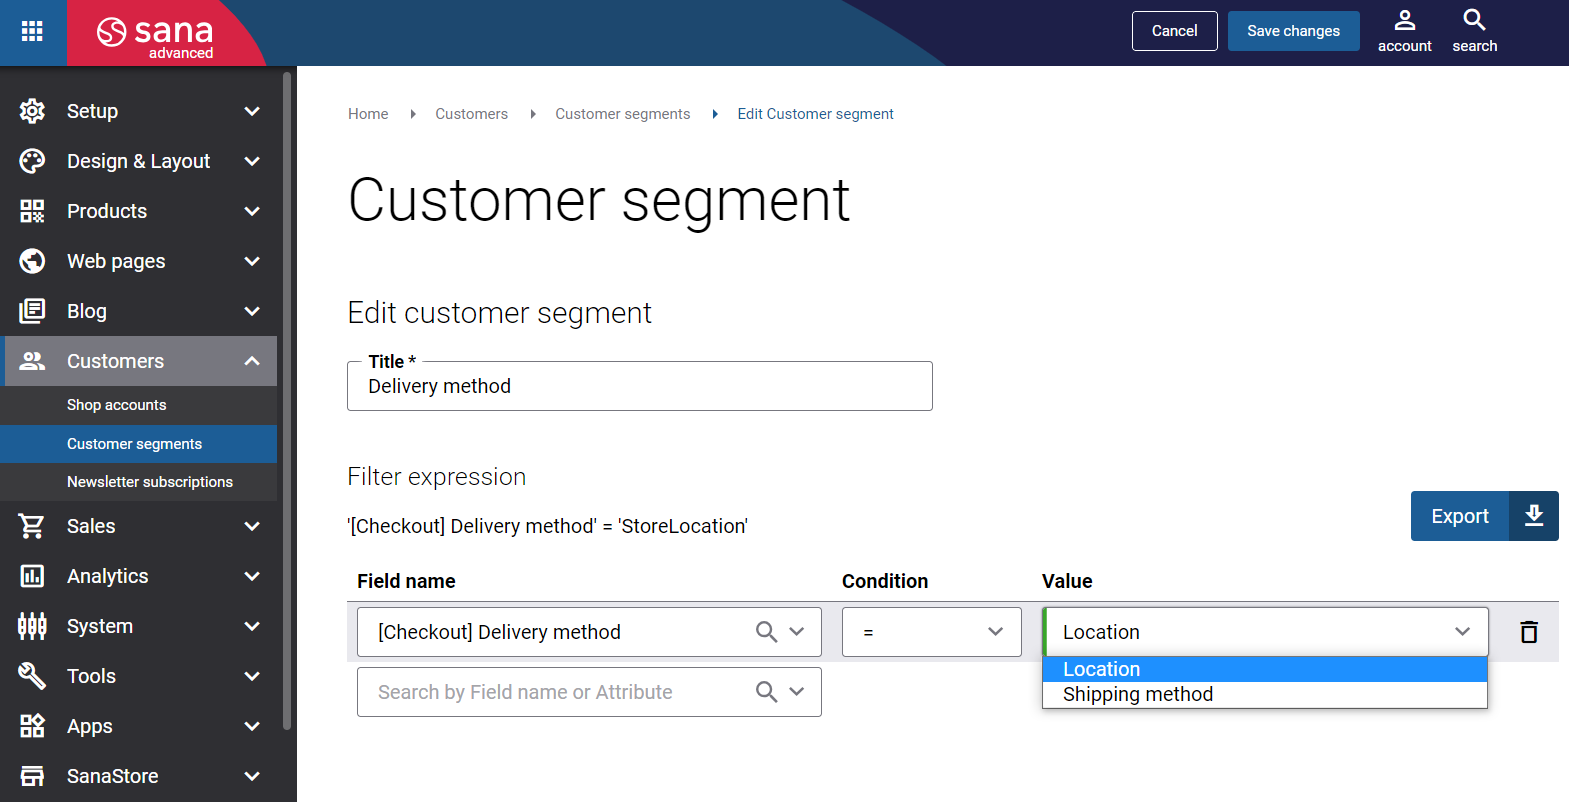Click the Customers people icon
This screenshot has width=1569, height=802.
32,361
